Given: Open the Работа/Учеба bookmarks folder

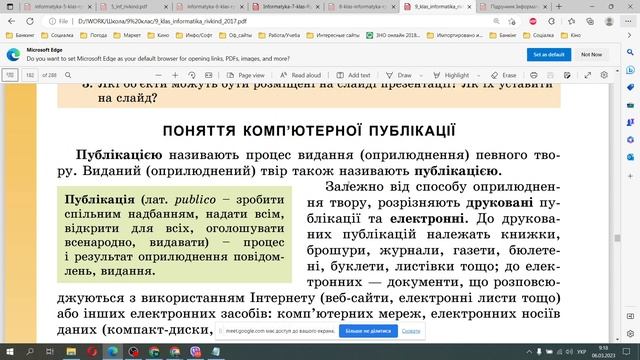Looking at the screenshot, I should tap(279, 36).
